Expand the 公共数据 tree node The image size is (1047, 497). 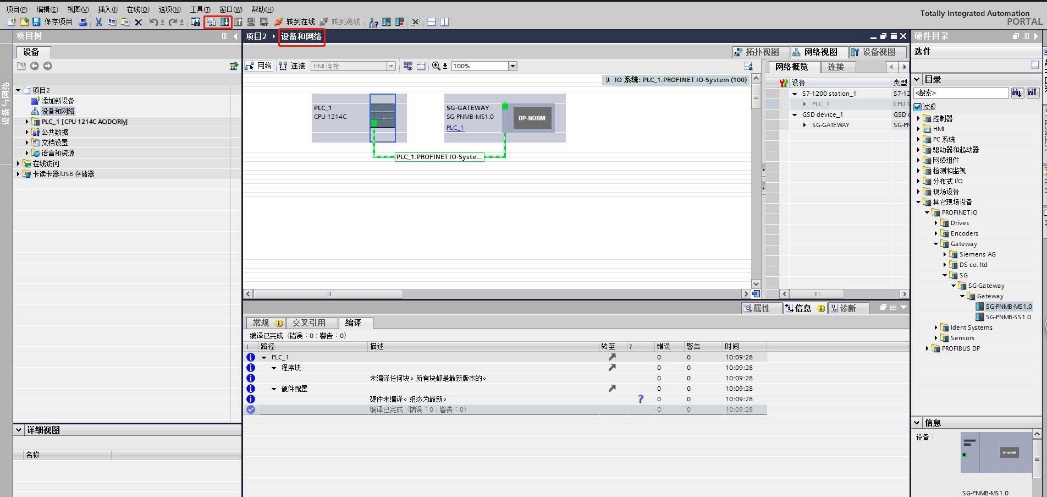click(x=27, y=132)
